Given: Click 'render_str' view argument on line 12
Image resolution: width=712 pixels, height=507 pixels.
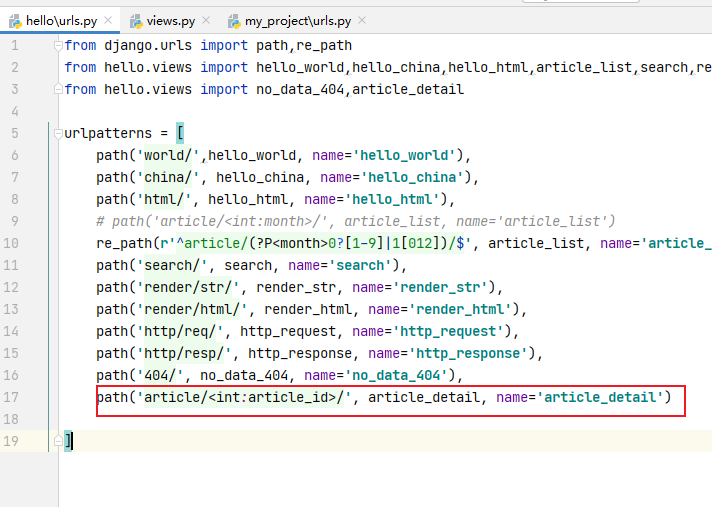Looking at the screenshot, I should point(296,287).
